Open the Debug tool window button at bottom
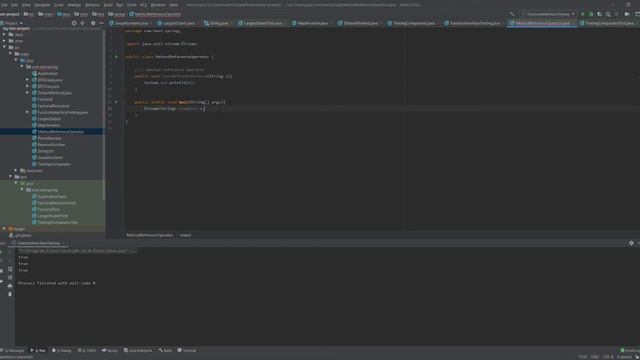 click(x=62, y=350)
